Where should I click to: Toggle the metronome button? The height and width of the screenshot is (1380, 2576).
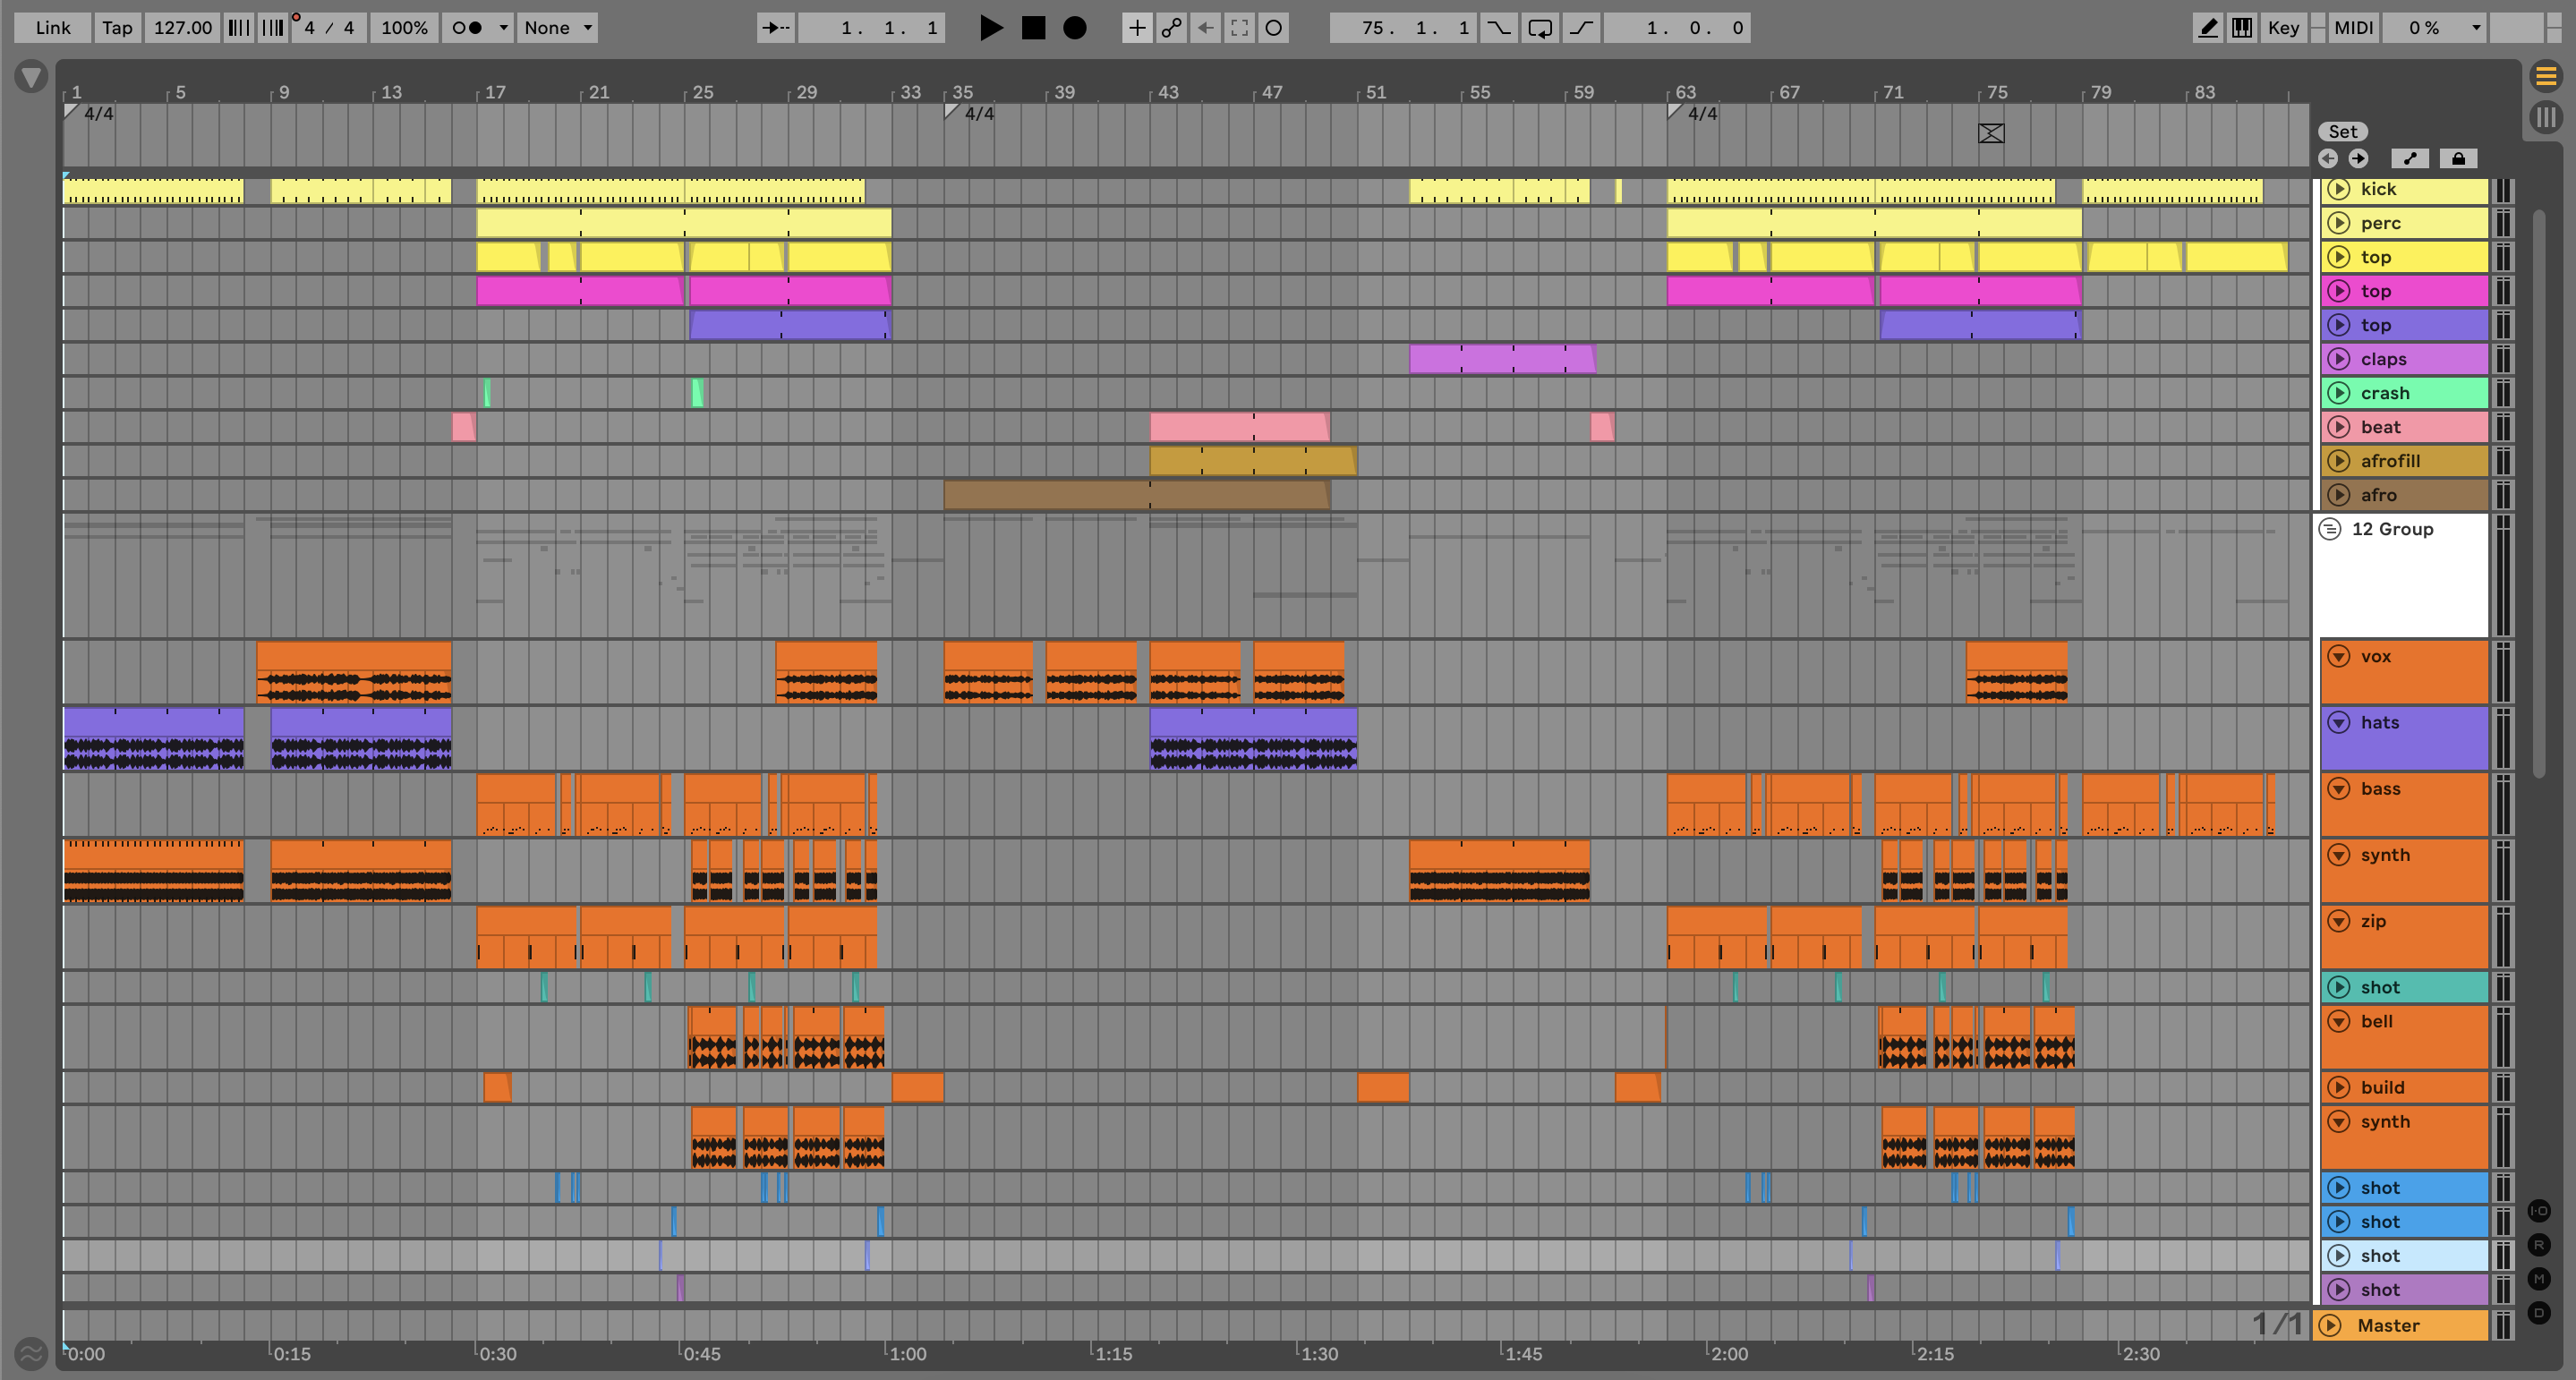(466, 28)
